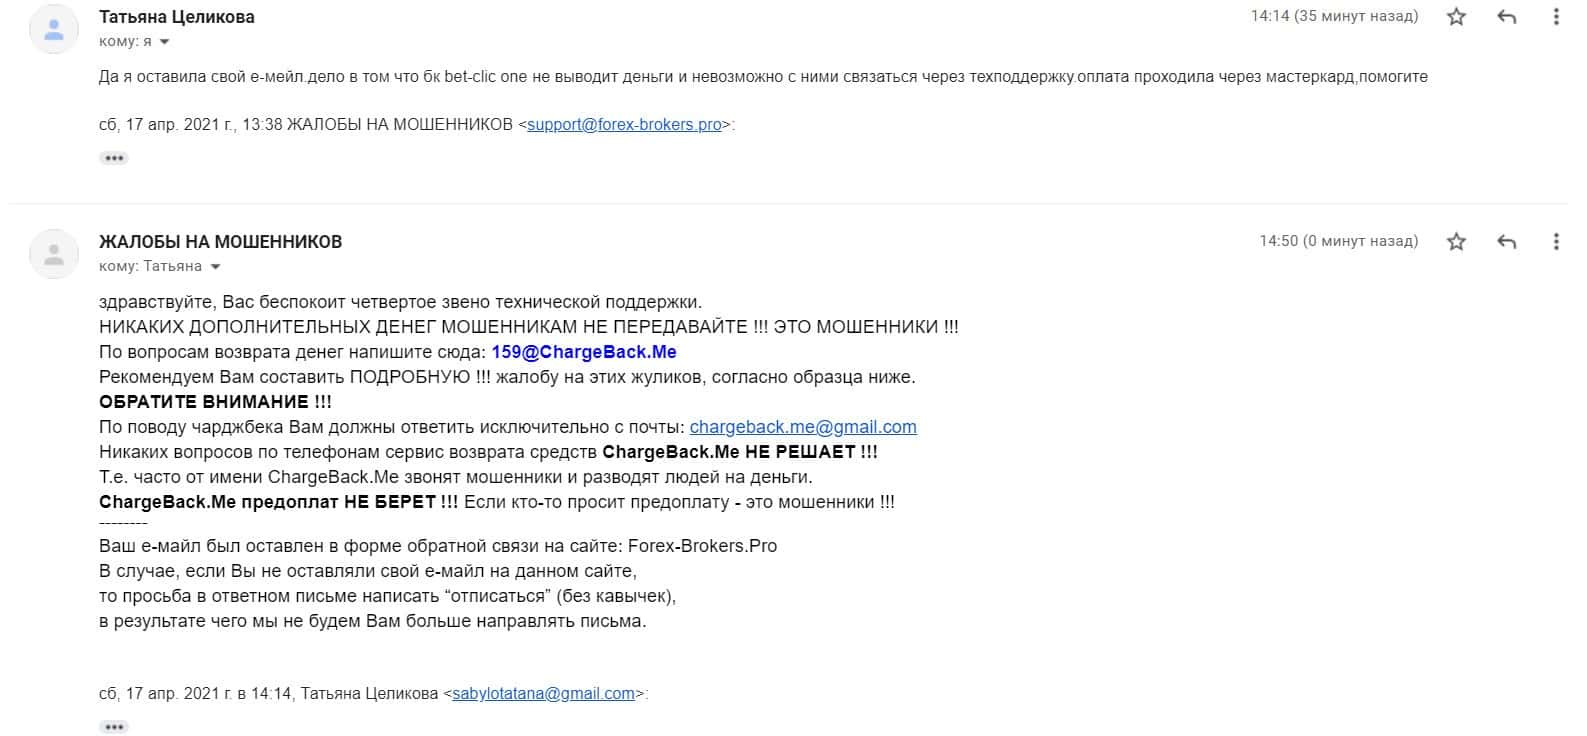Star the ЖАЛОБЫ НА МОШЕННИКОВ message
This screenshot has width=1587, height=736.
pyautogui.click(x=1456, y=242)
